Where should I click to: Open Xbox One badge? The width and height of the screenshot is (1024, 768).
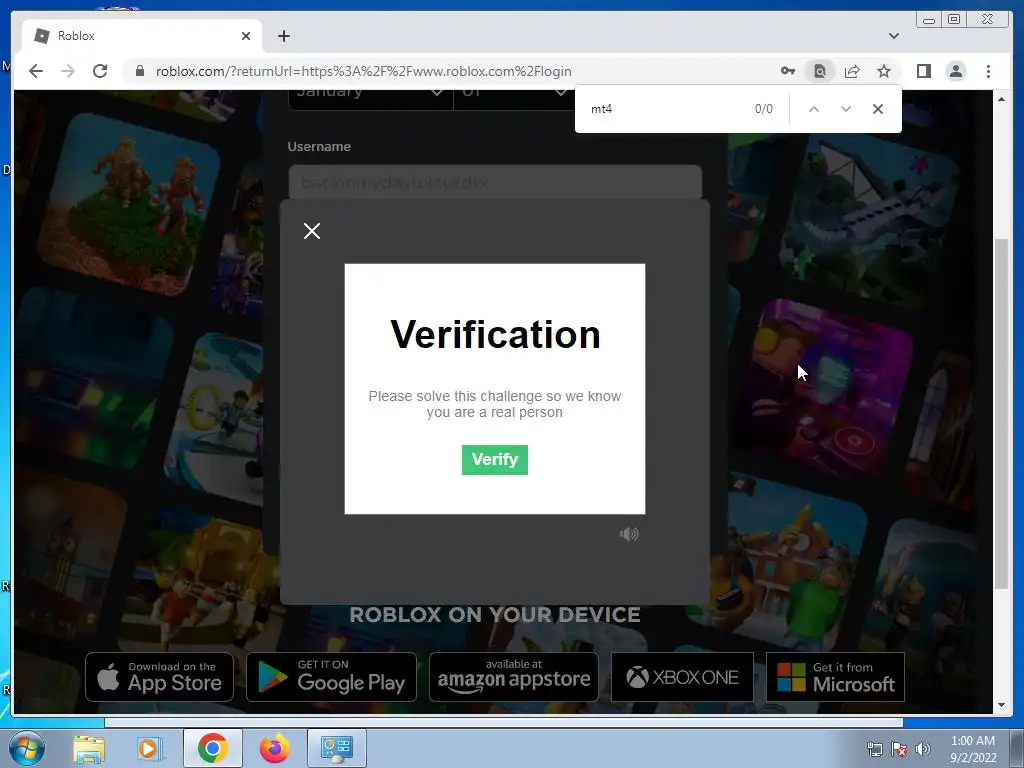point(682,677)
